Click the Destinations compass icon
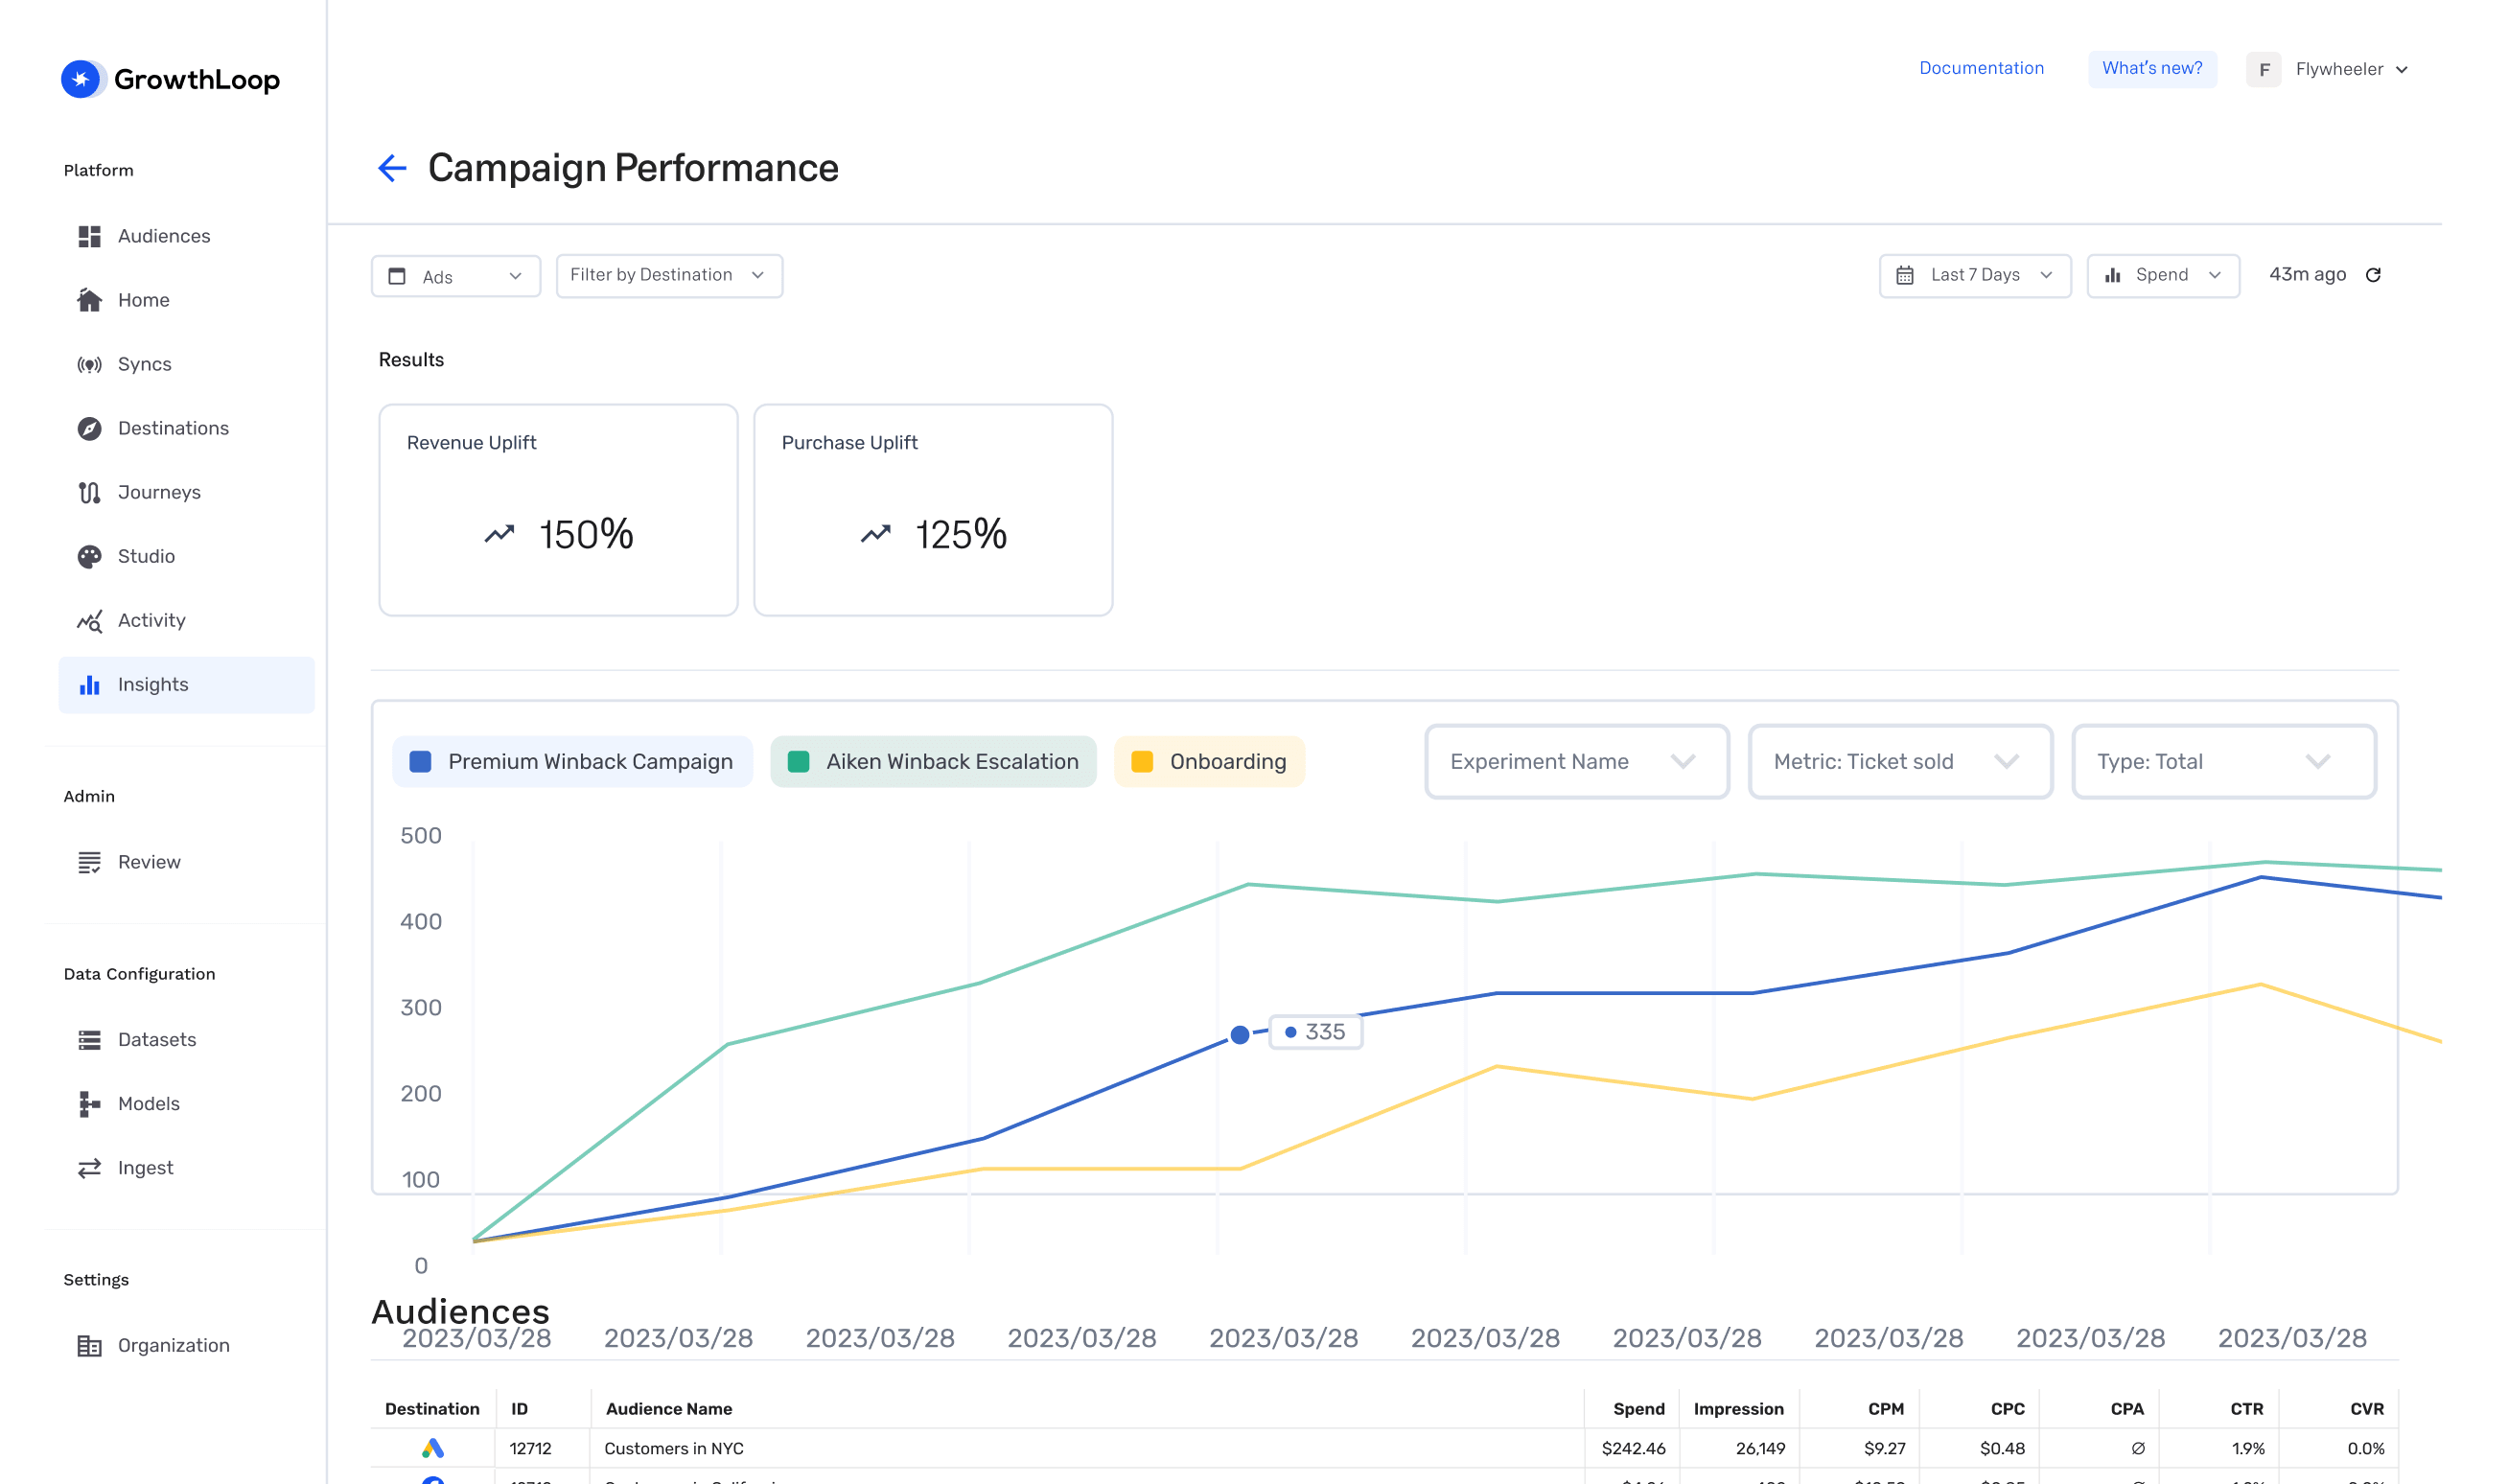The image size is (2508, 1484). tap(89, 429)
